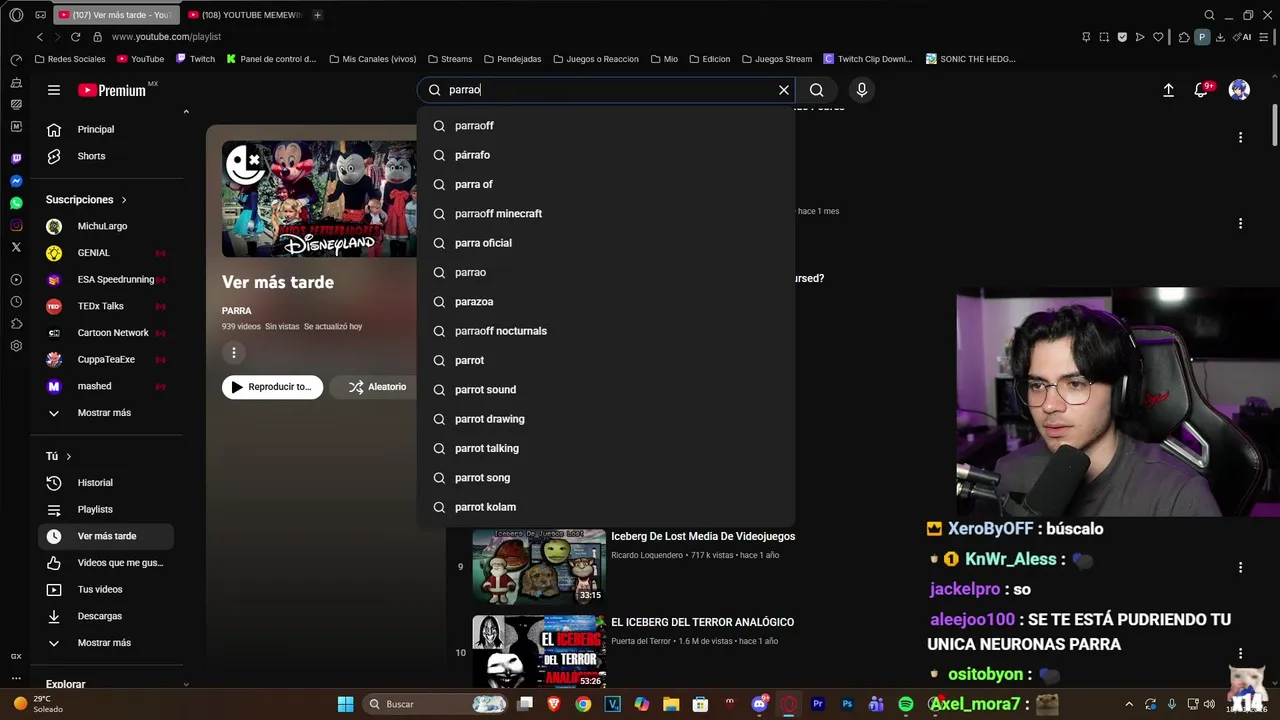This screenshot has height=720, width=1280.
Task: Choose the 'parrot talking' search suggestion
Action: (x=606, y=448)
